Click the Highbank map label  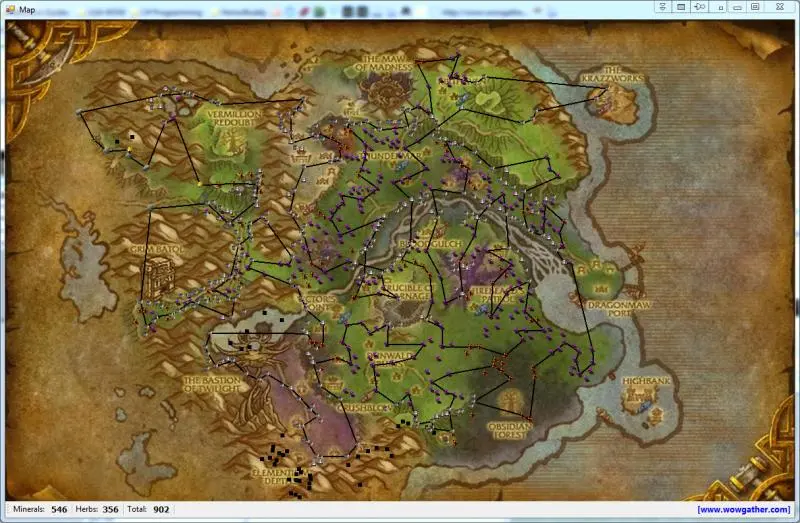point(646,381)
